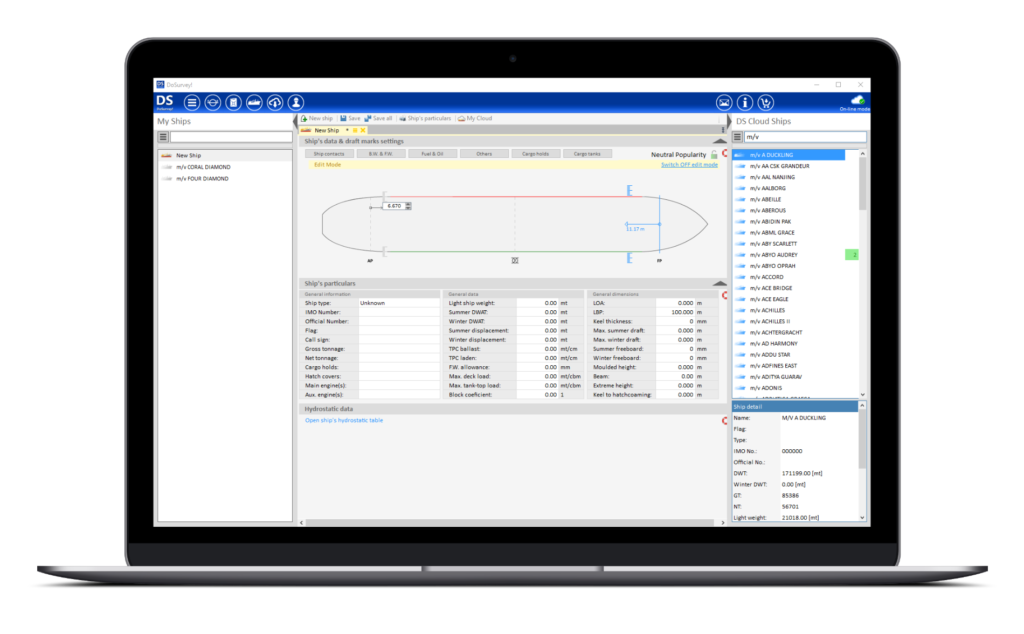Click Switch OFF edit mode
Screen dimensions: 1024x634
[x=688, y=164]
